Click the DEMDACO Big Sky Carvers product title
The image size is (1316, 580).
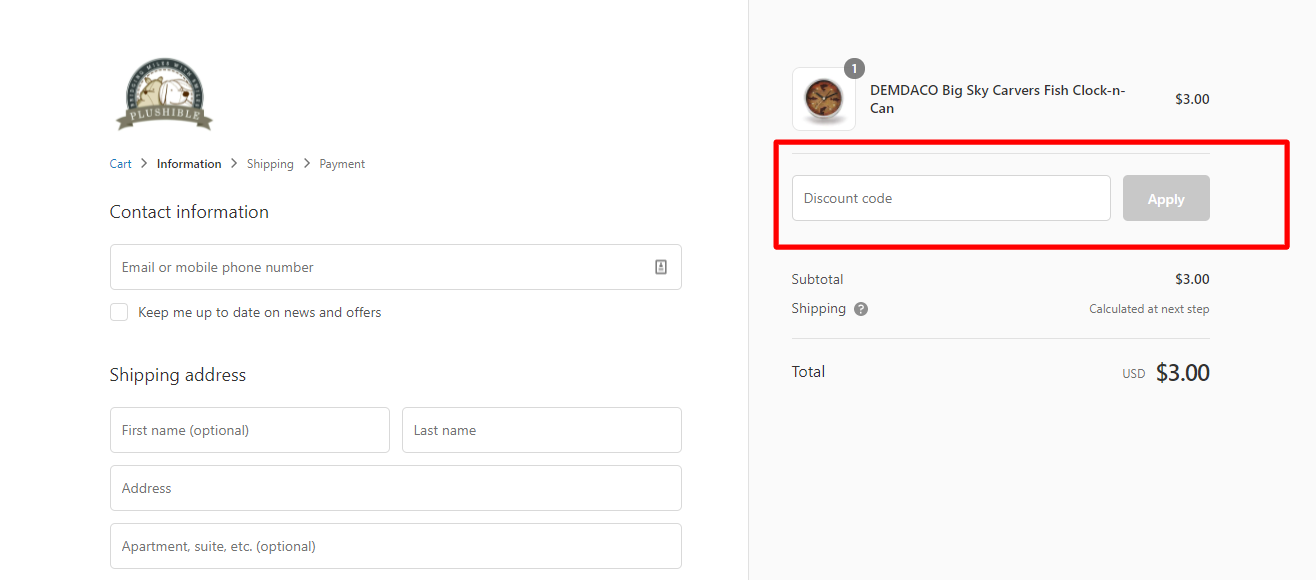point(997,99)
